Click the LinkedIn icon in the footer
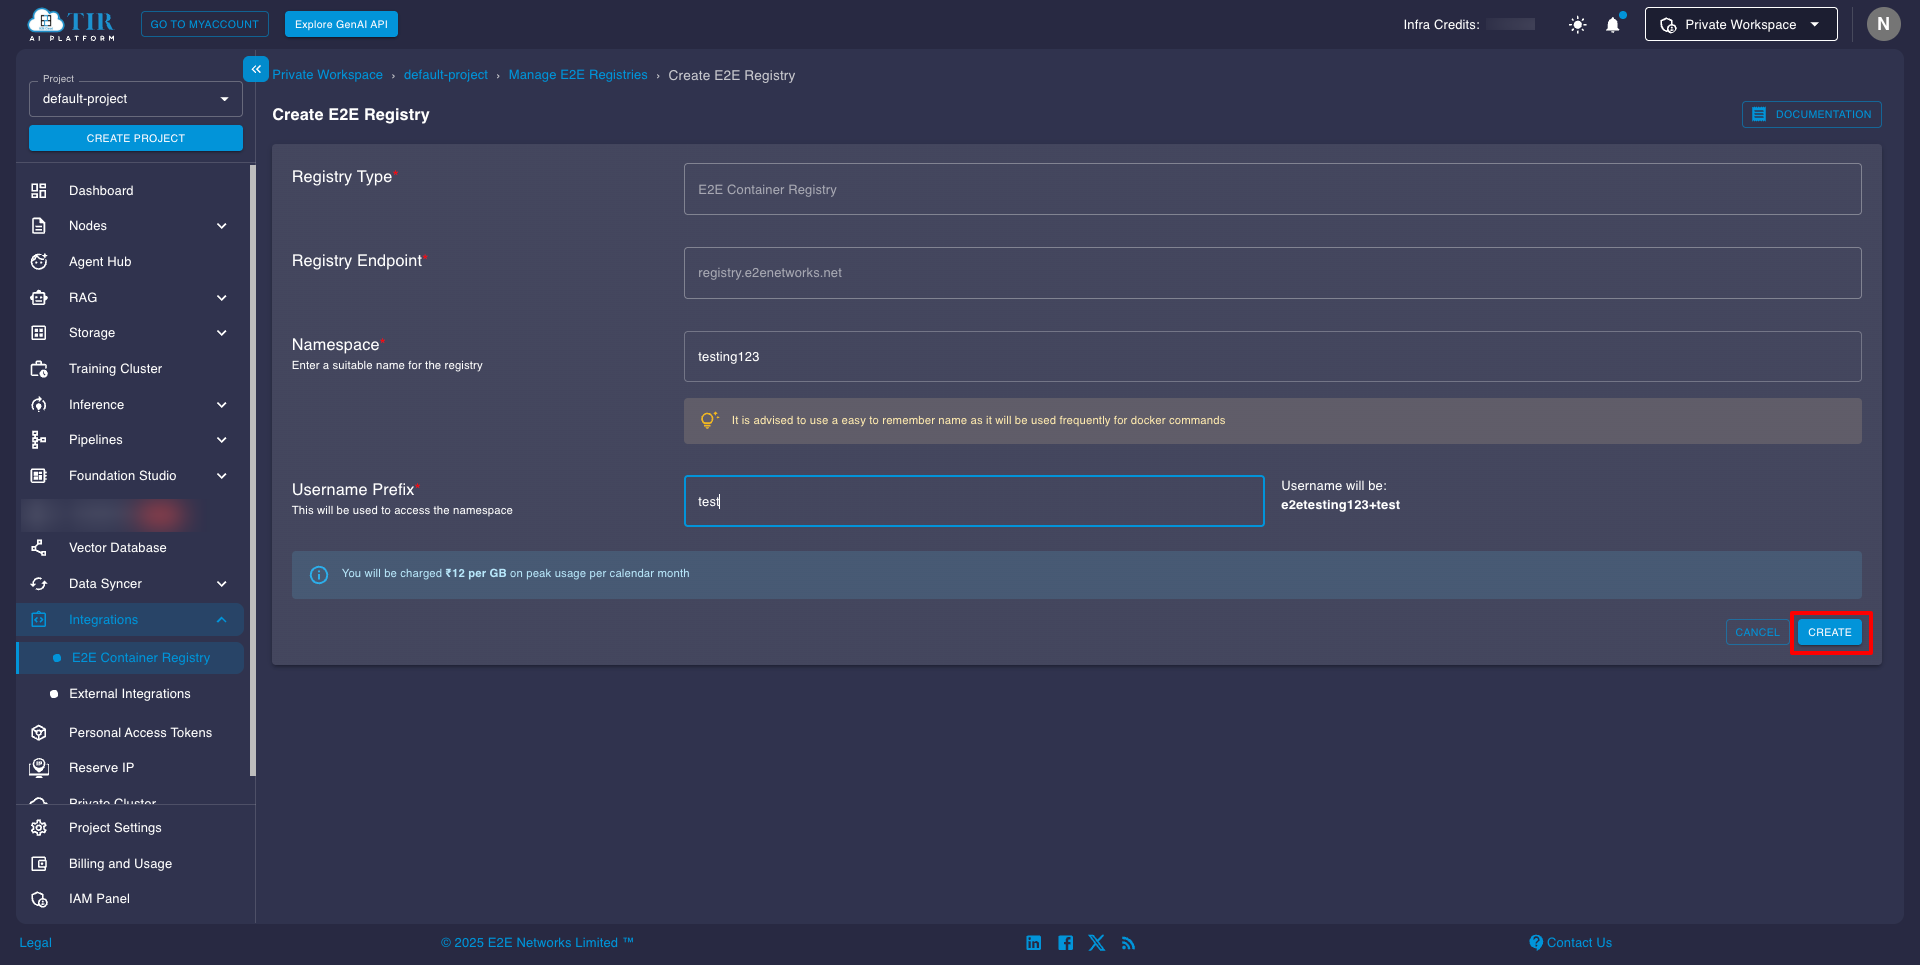1920x965 pixels. pos(1033,943)
